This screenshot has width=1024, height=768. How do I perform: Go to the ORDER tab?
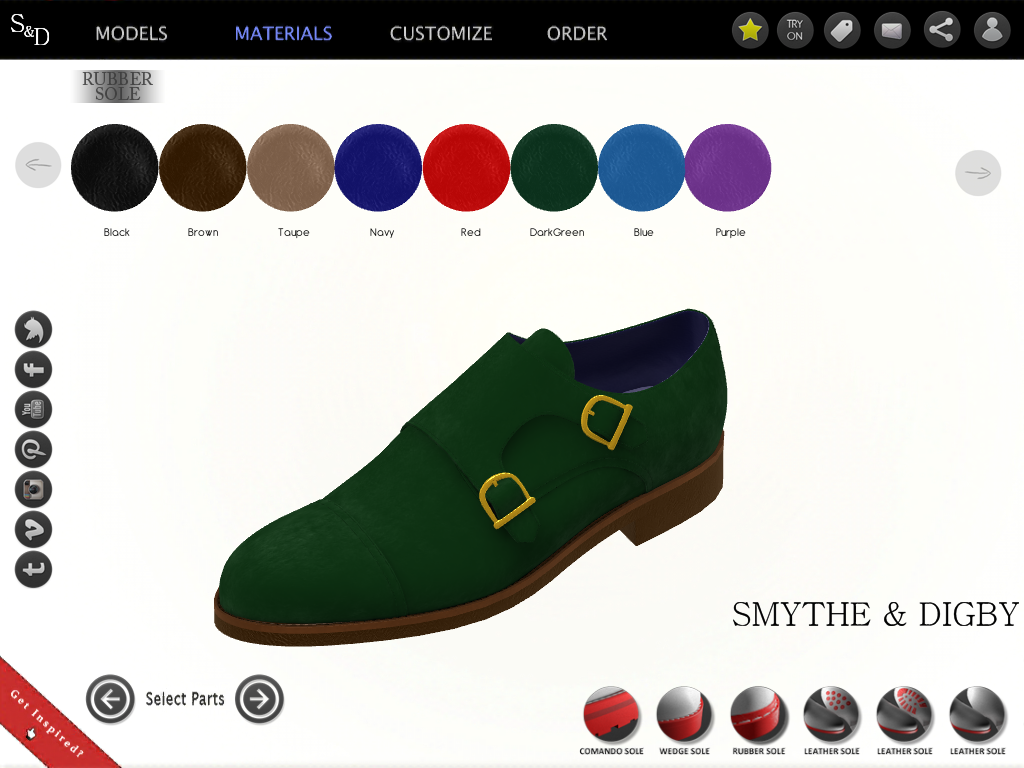point(577,33)
